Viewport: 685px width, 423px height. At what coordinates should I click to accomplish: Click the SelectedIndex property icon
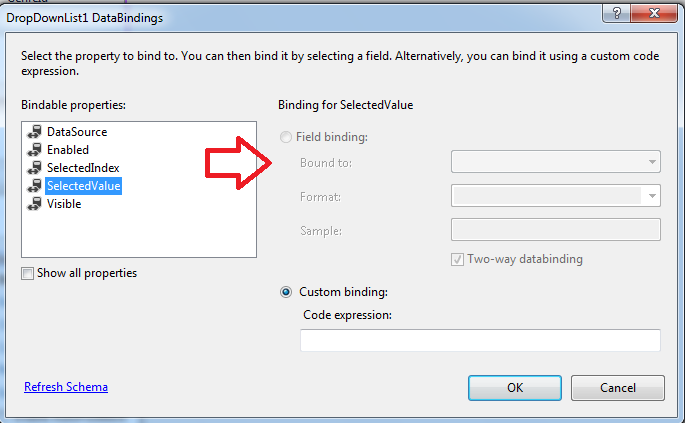pyautogui.click(x=36, y=168)
